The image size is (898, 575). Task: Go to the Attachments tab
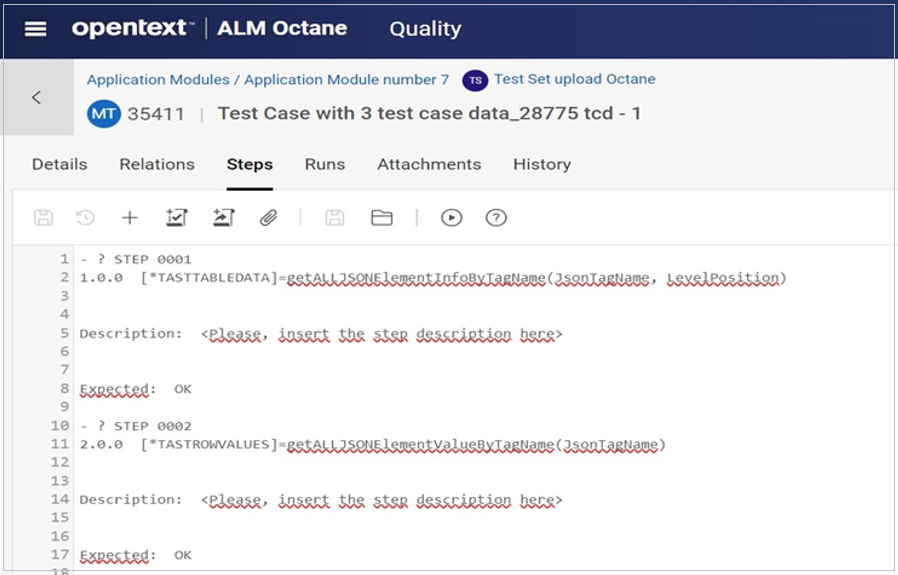[x=429, y=164]
